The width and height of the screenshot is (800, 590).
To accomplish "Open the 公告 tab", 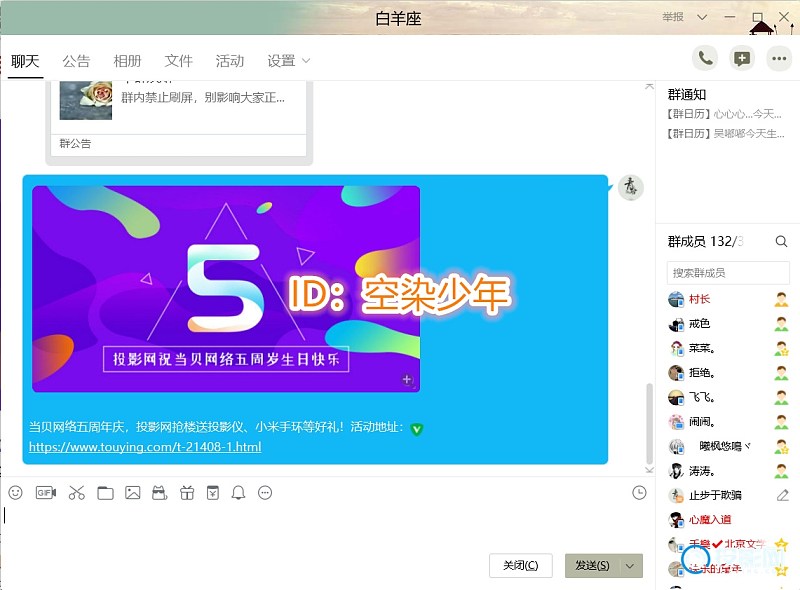I will 76,61.
